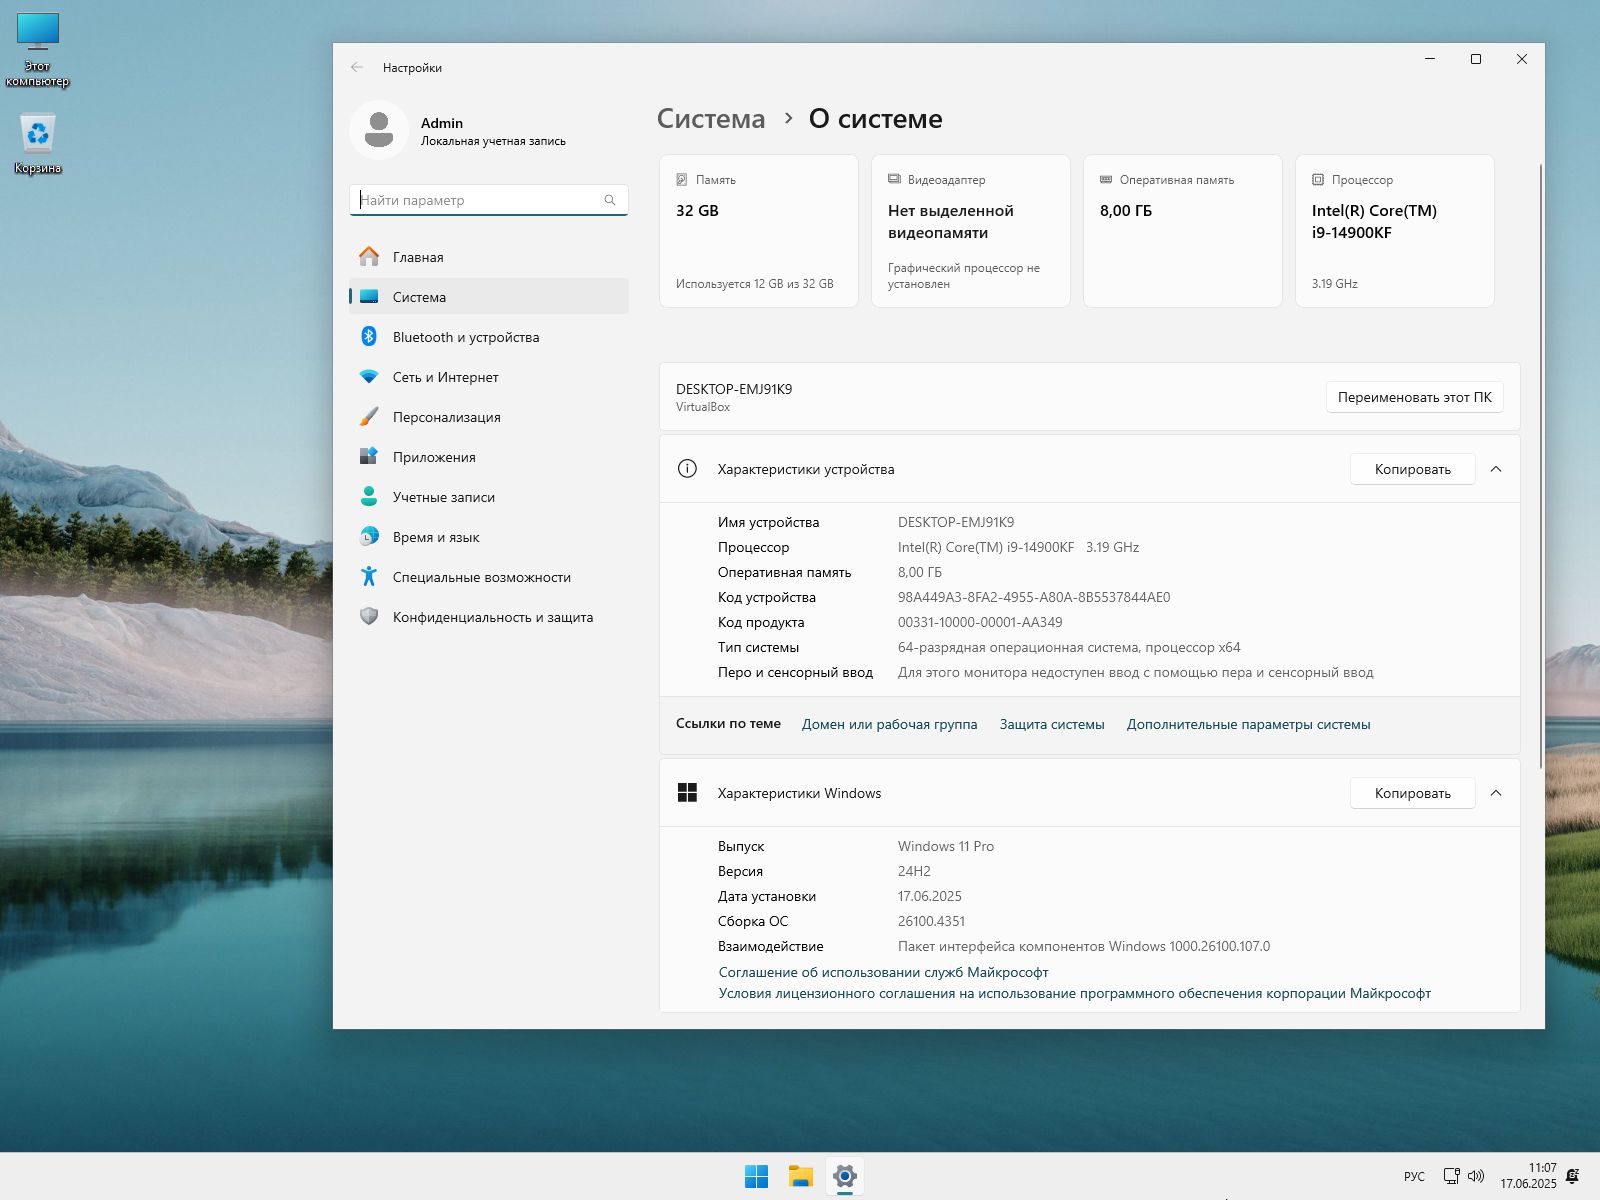Click the Память storage card icon
Screen dimensions: 1600x1200
tap(682, 180)
